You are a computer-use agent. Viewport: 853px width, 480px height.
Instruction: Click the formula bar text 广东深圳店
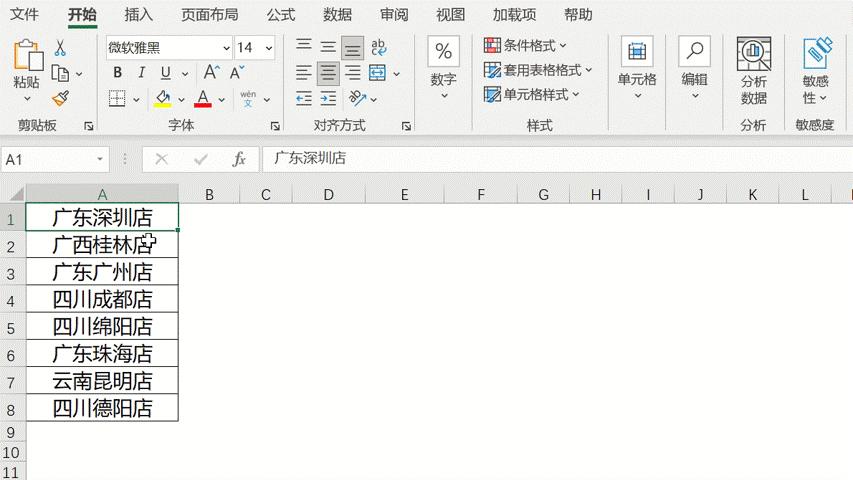click(310, 158)
